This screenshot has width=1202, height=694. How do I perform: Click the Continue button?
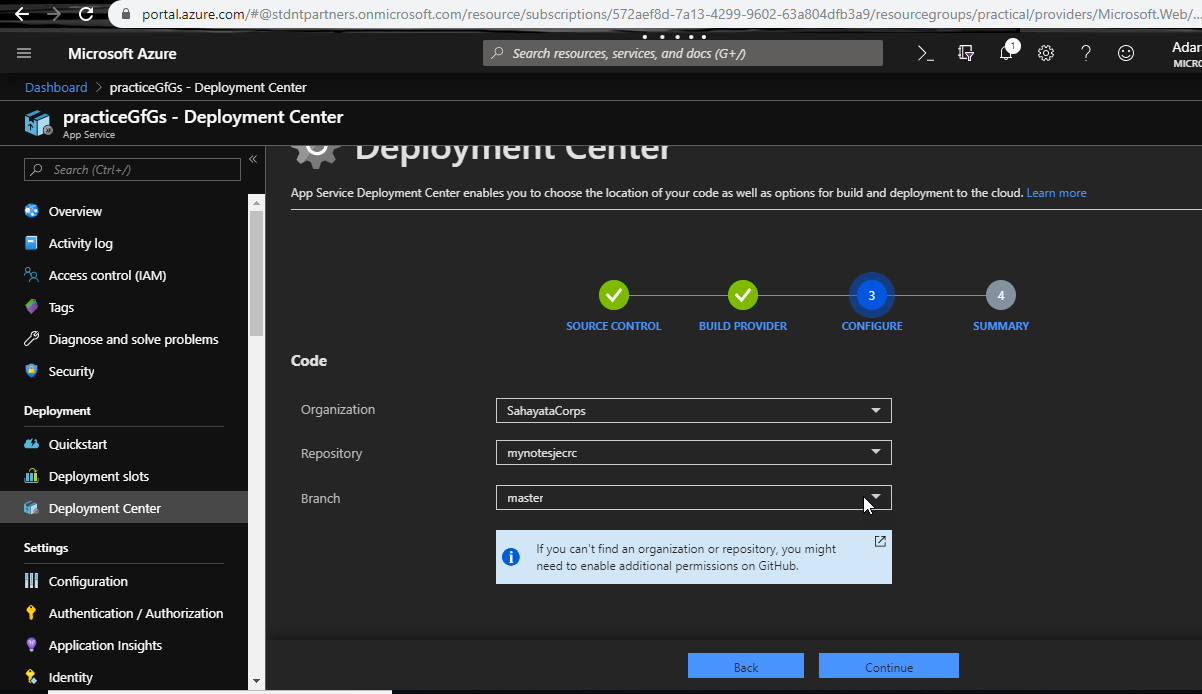point(889,666)
